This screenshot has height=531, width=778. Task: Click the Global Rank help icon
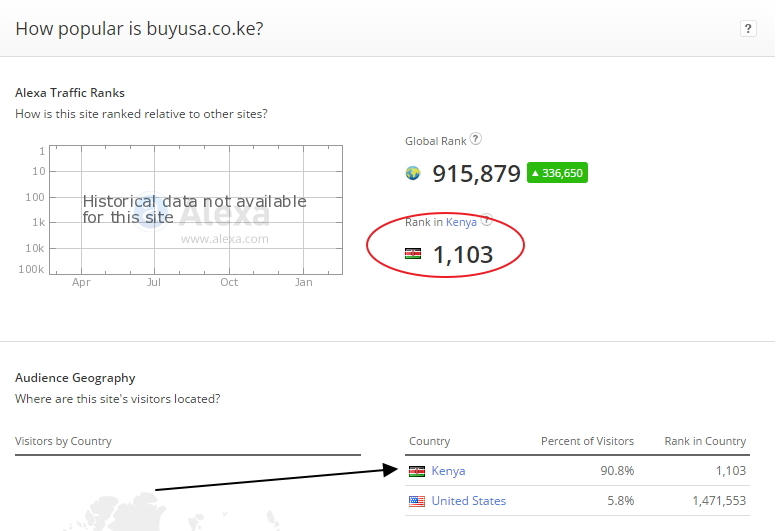pyautogui.click(x=475, y=138)
